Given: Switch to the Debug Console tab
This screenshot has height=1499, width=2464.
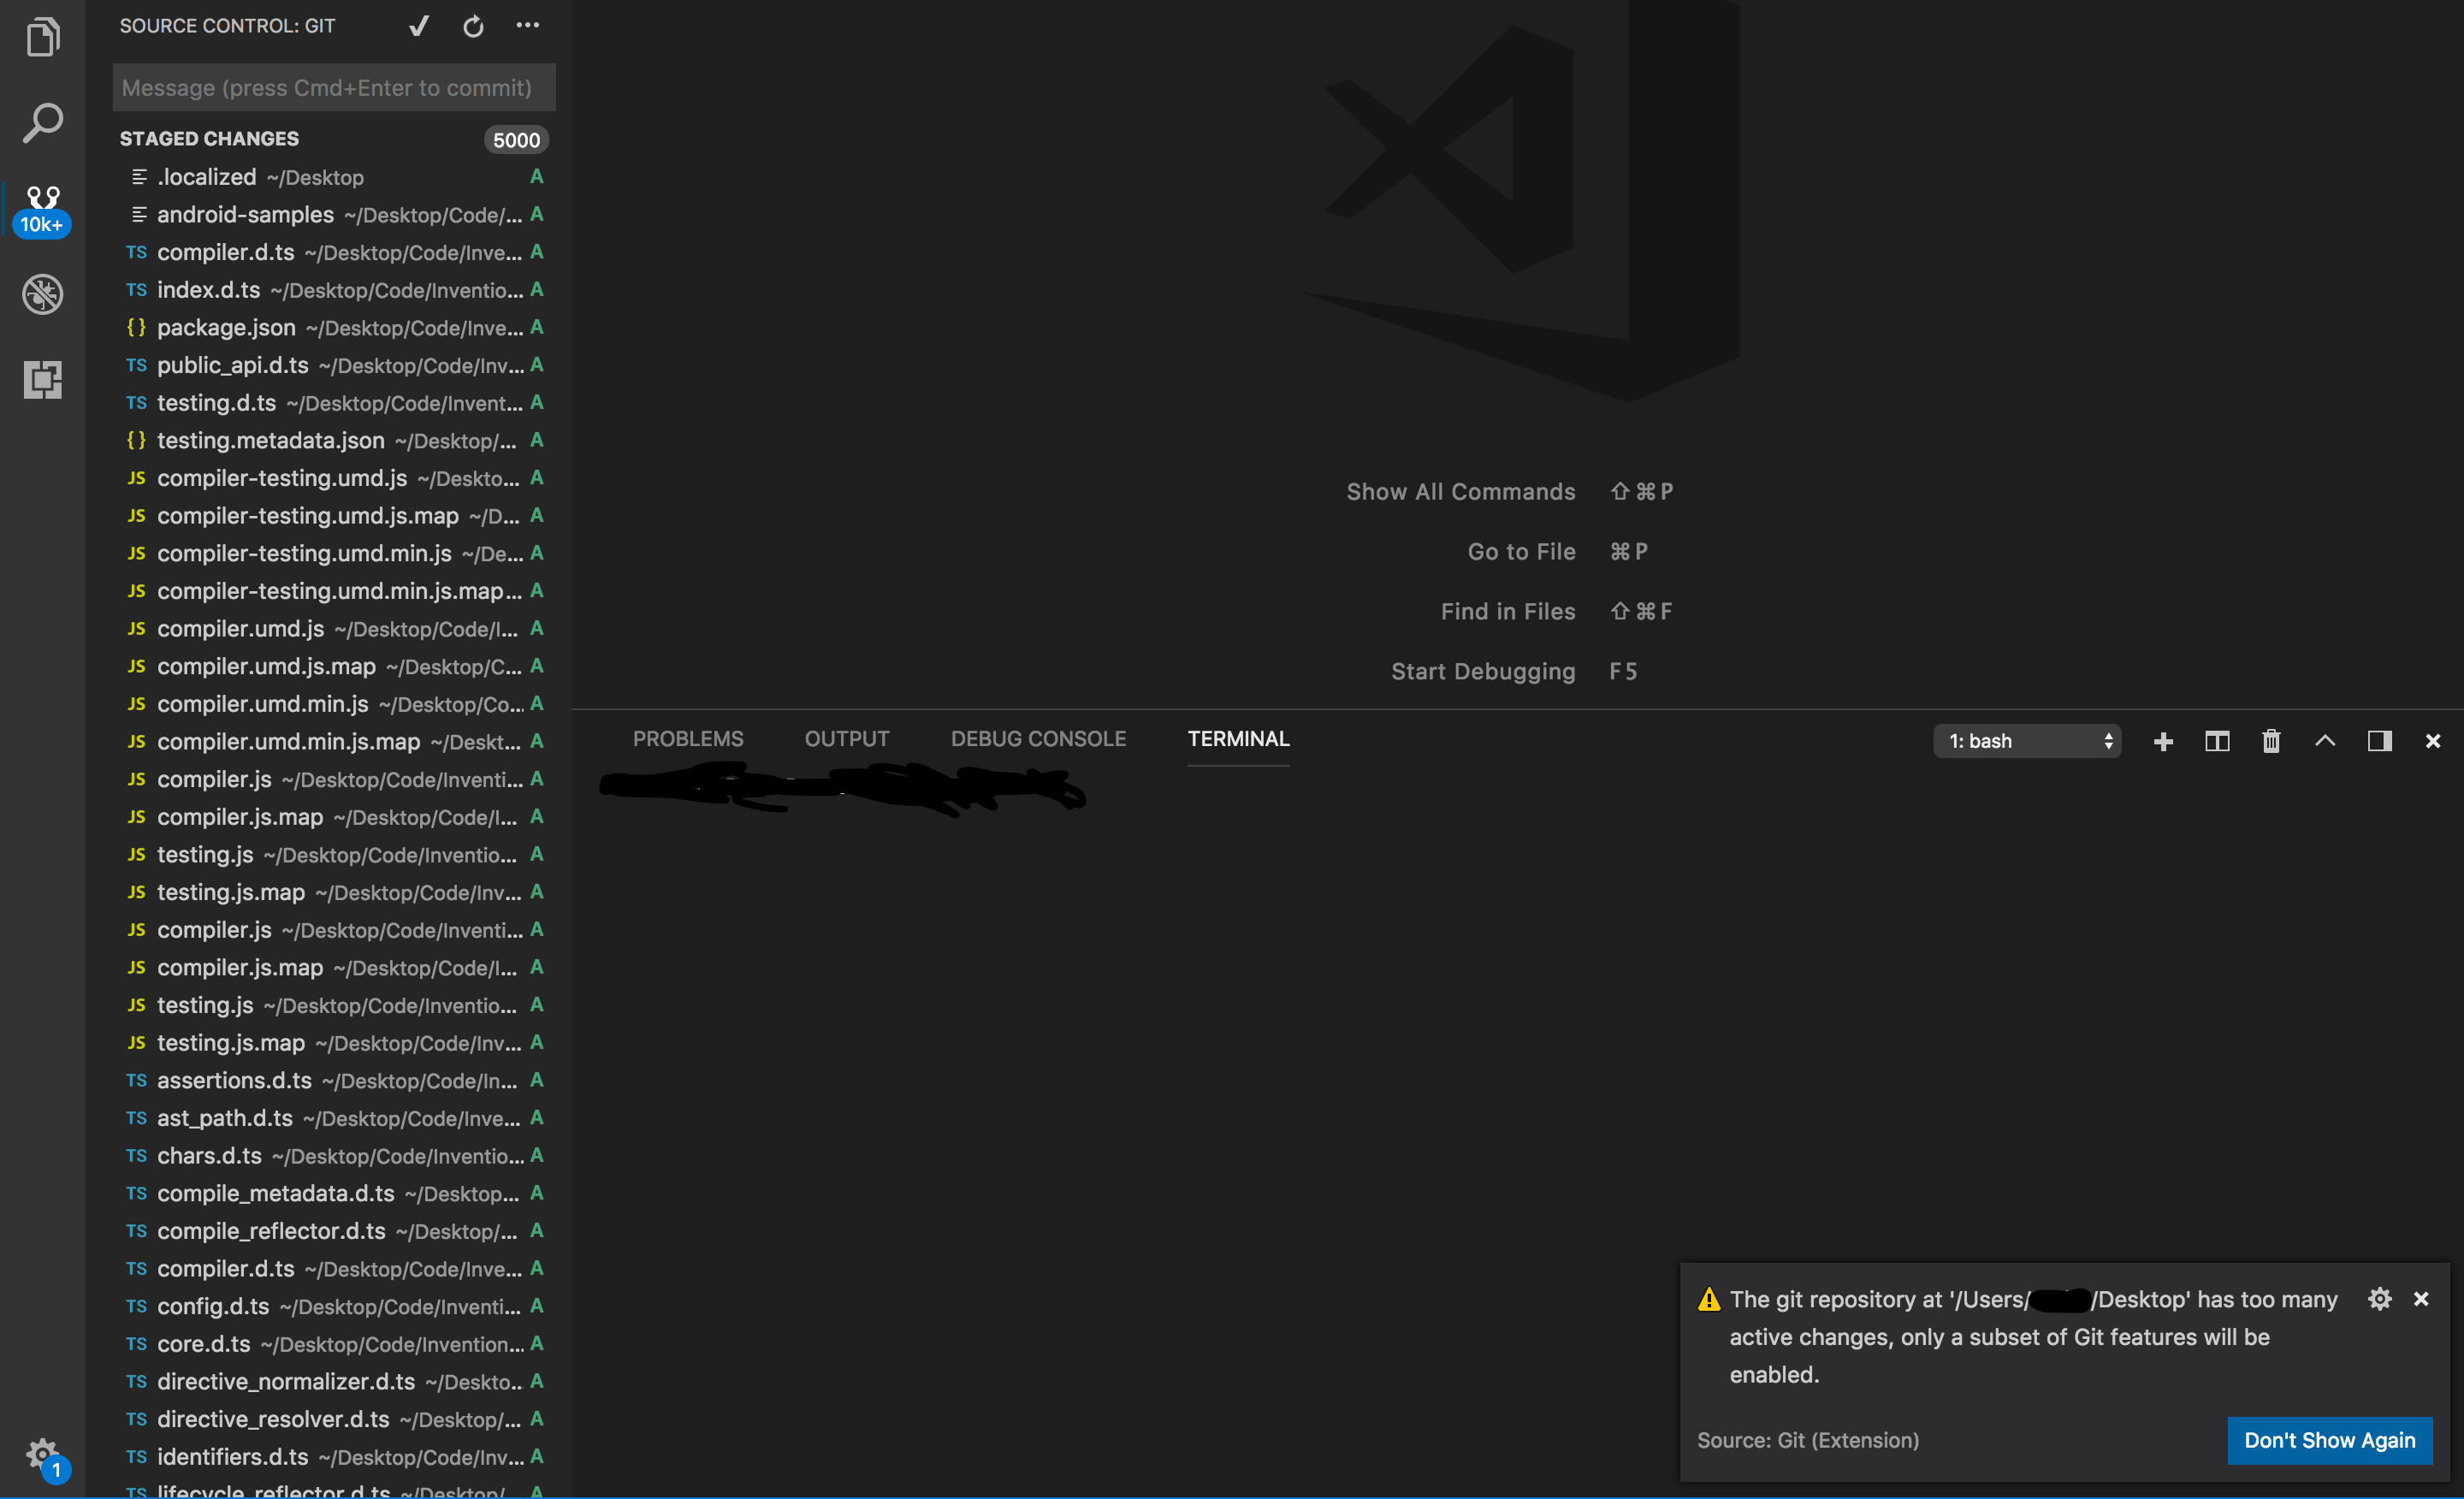Looking at the screenshot, I should click(1038, 739).
